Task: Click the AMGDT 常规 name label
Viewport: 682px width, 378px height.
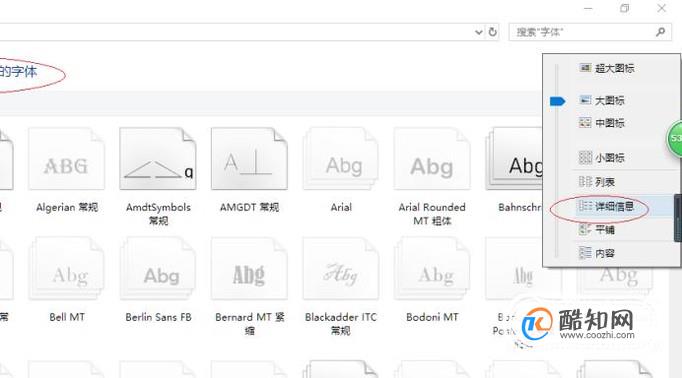Action: click(250, 207)
